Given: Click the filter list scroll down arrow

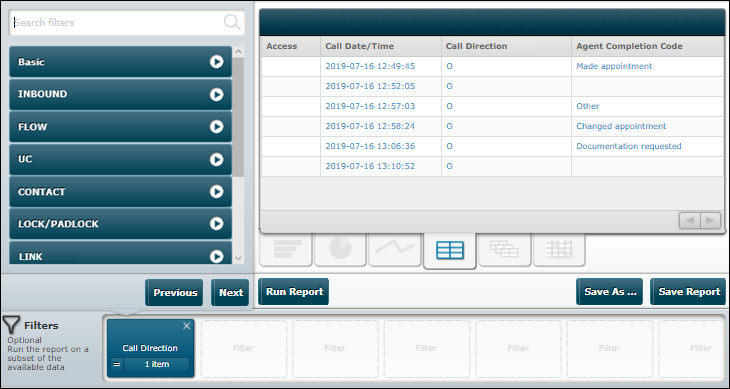Looking at the screenshot, I should pos(238,258).
